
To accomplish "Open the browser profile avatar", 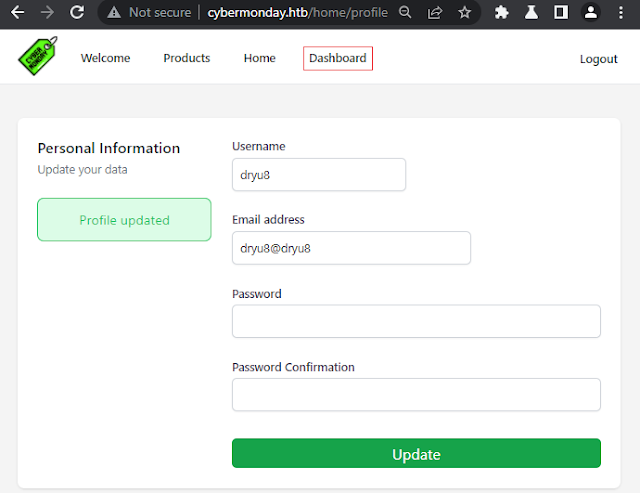I will tap(591, 12).
